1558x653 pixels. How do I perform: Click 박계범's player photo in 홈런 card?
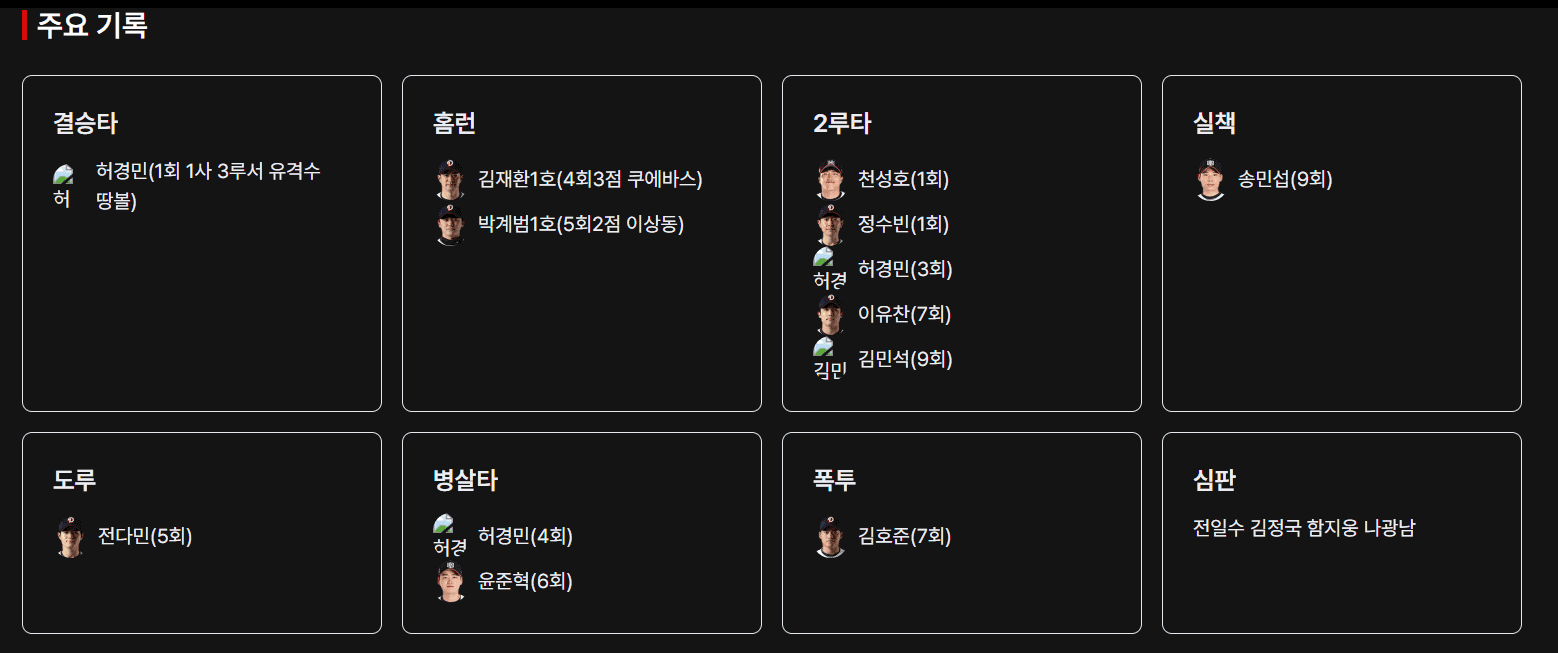(450, 225)
